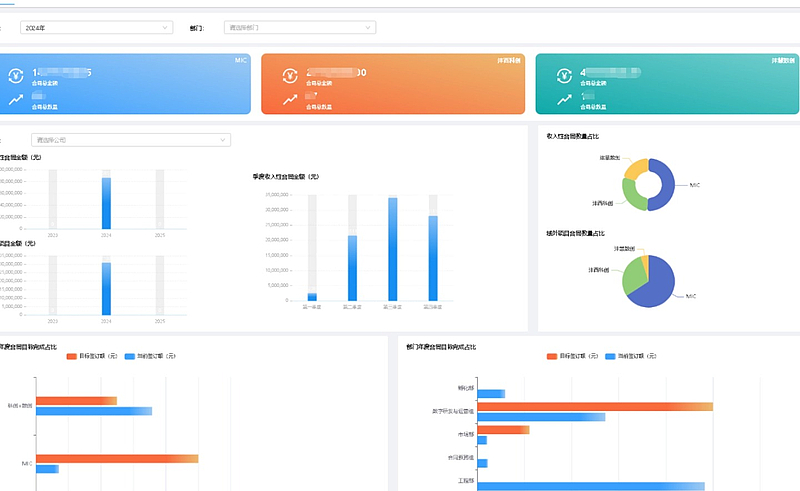
Task: Click the yuan icon on orange card
Action: (x=289, y=75)
